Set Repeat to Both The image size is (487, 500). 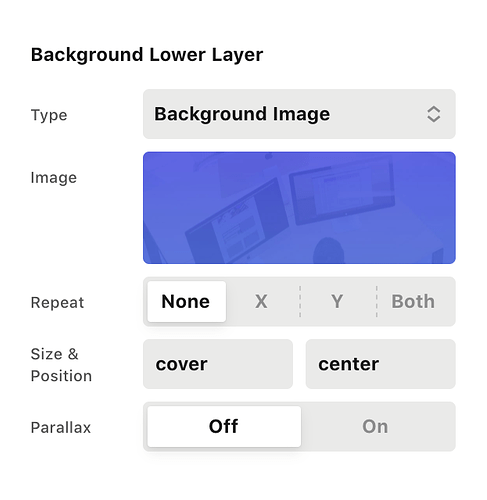[413, 301]
